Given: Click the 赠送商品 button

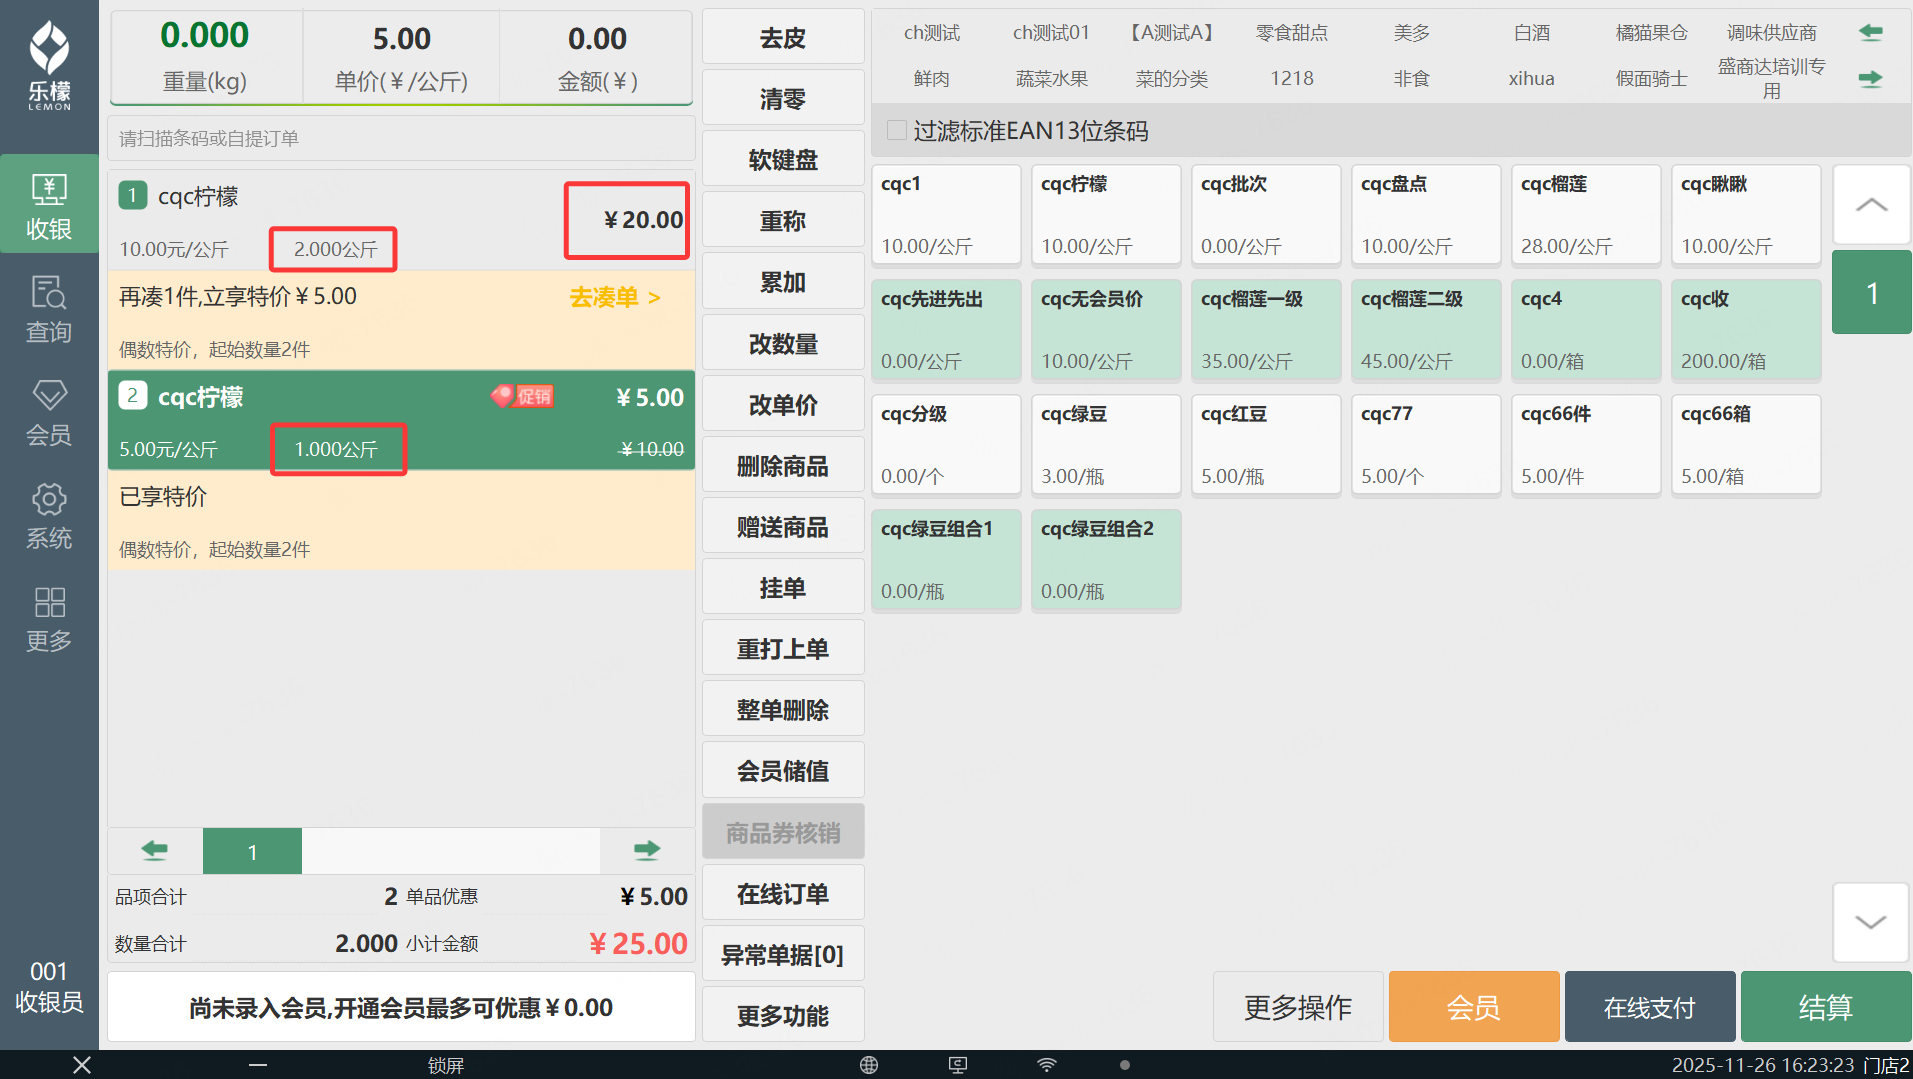Looking at the screenshot, I should (783, 527).
